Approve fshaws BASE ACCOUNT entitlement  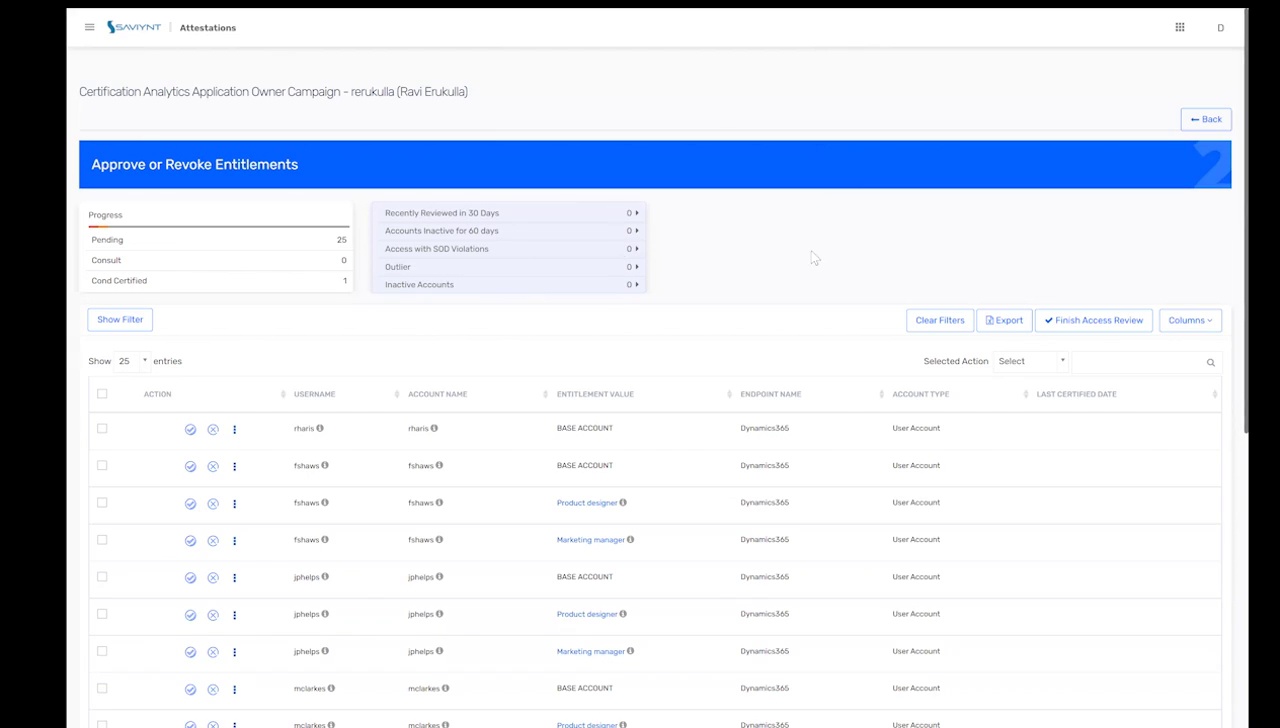pos(190,466)
